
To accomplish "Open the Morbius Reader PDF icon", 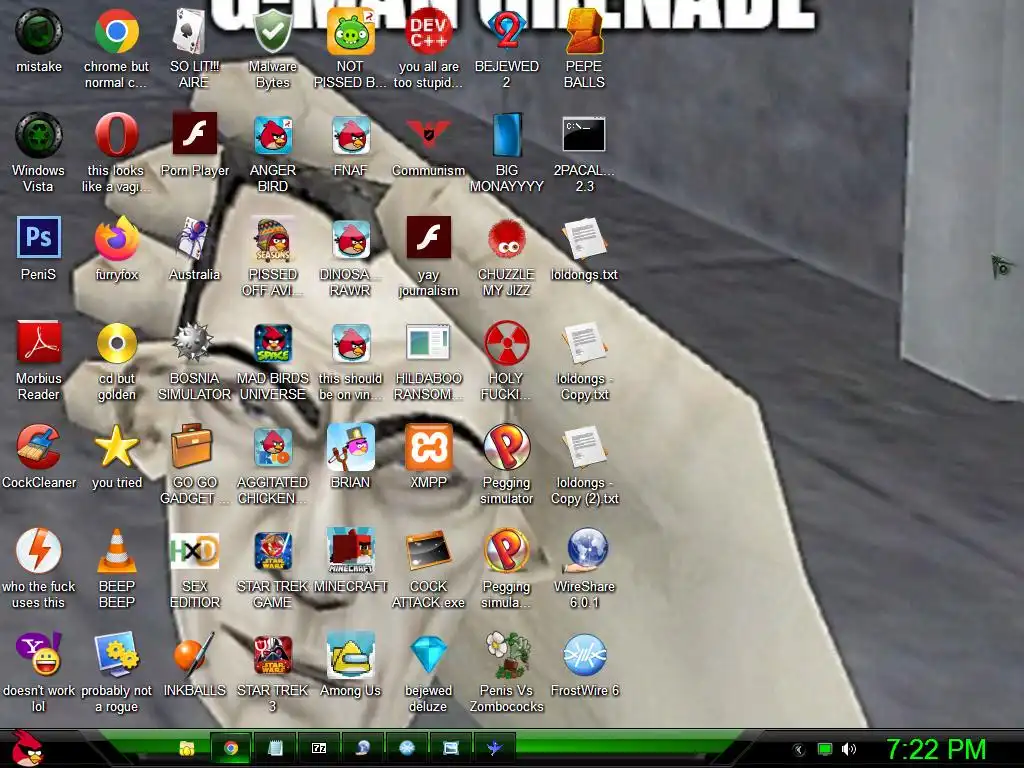I will click(x=39, y=343).
